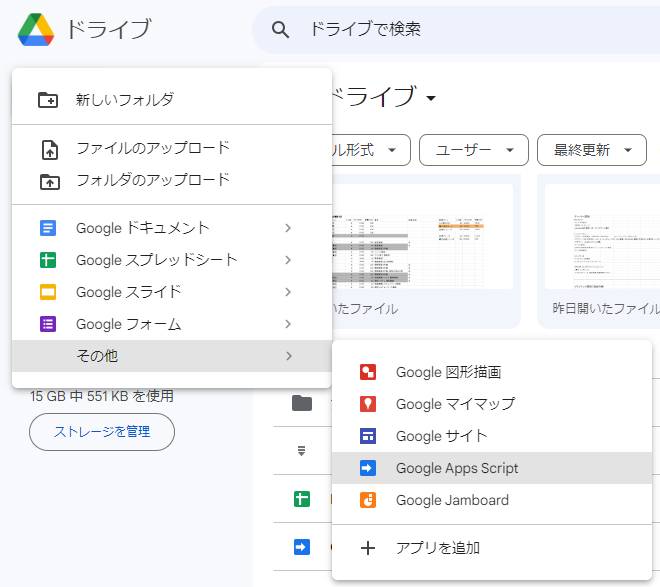Click the ドライブ product name text
The width and height of the screenshot is (660, 587).
109,29
